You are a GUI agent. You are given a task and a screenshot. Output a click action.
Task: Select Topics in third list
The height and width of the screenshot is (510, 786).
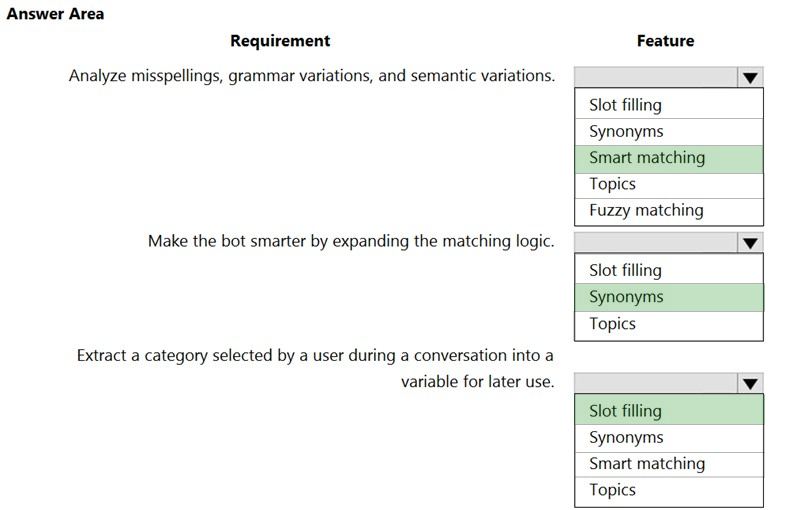pyautogui.click(x=669, y=491)
